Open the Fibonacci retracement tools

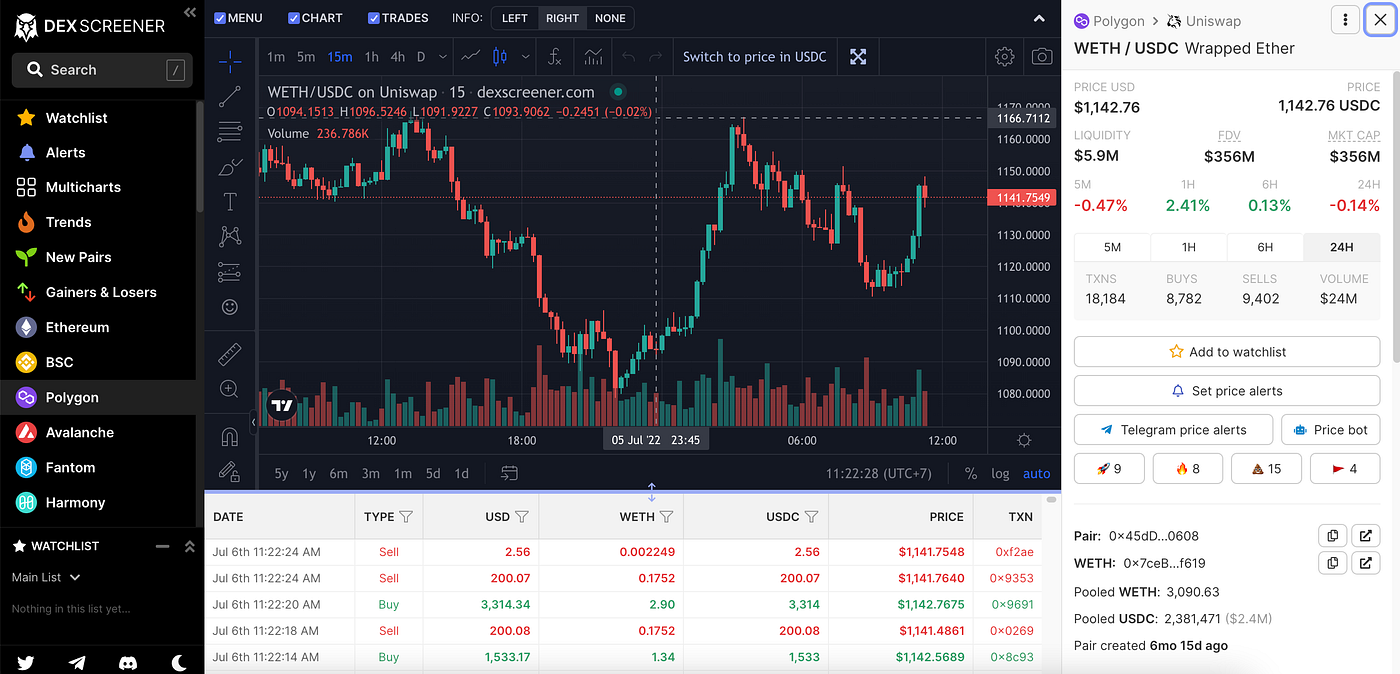pyautogui.click(x=230, y=131)
